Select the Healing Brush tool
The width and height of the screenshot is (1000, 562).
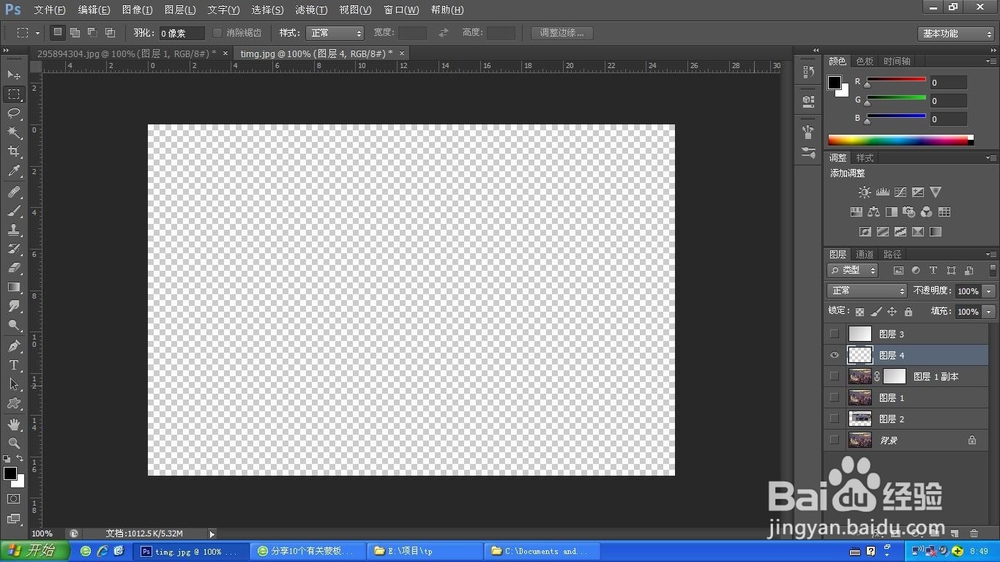click(13, 192)
